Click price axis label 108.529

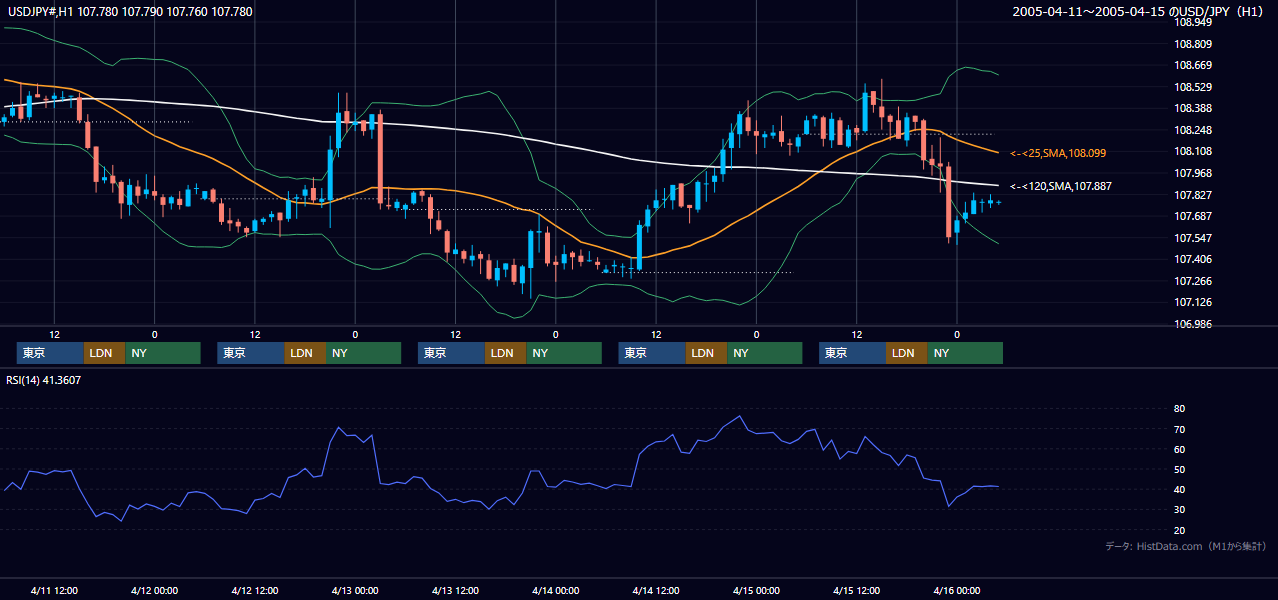click(1194, 87)
